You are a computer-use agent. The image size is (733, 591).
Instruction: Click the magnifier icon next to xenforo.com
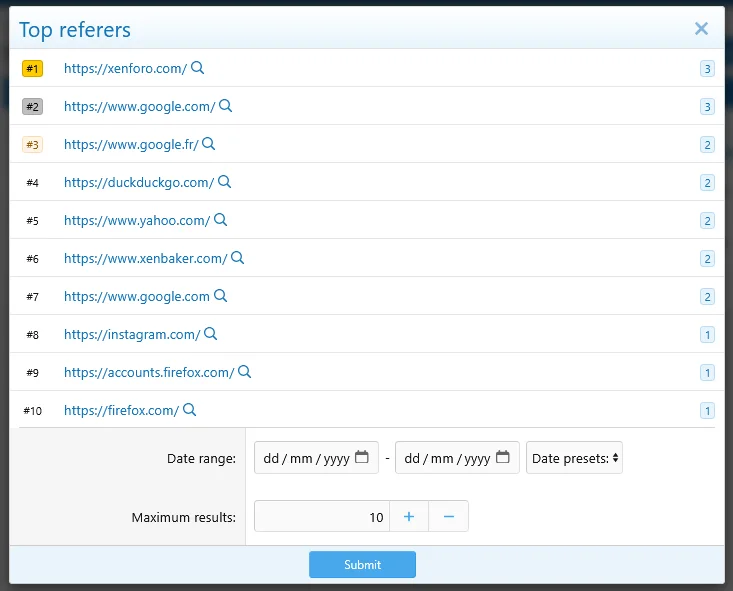coord(198,68)
